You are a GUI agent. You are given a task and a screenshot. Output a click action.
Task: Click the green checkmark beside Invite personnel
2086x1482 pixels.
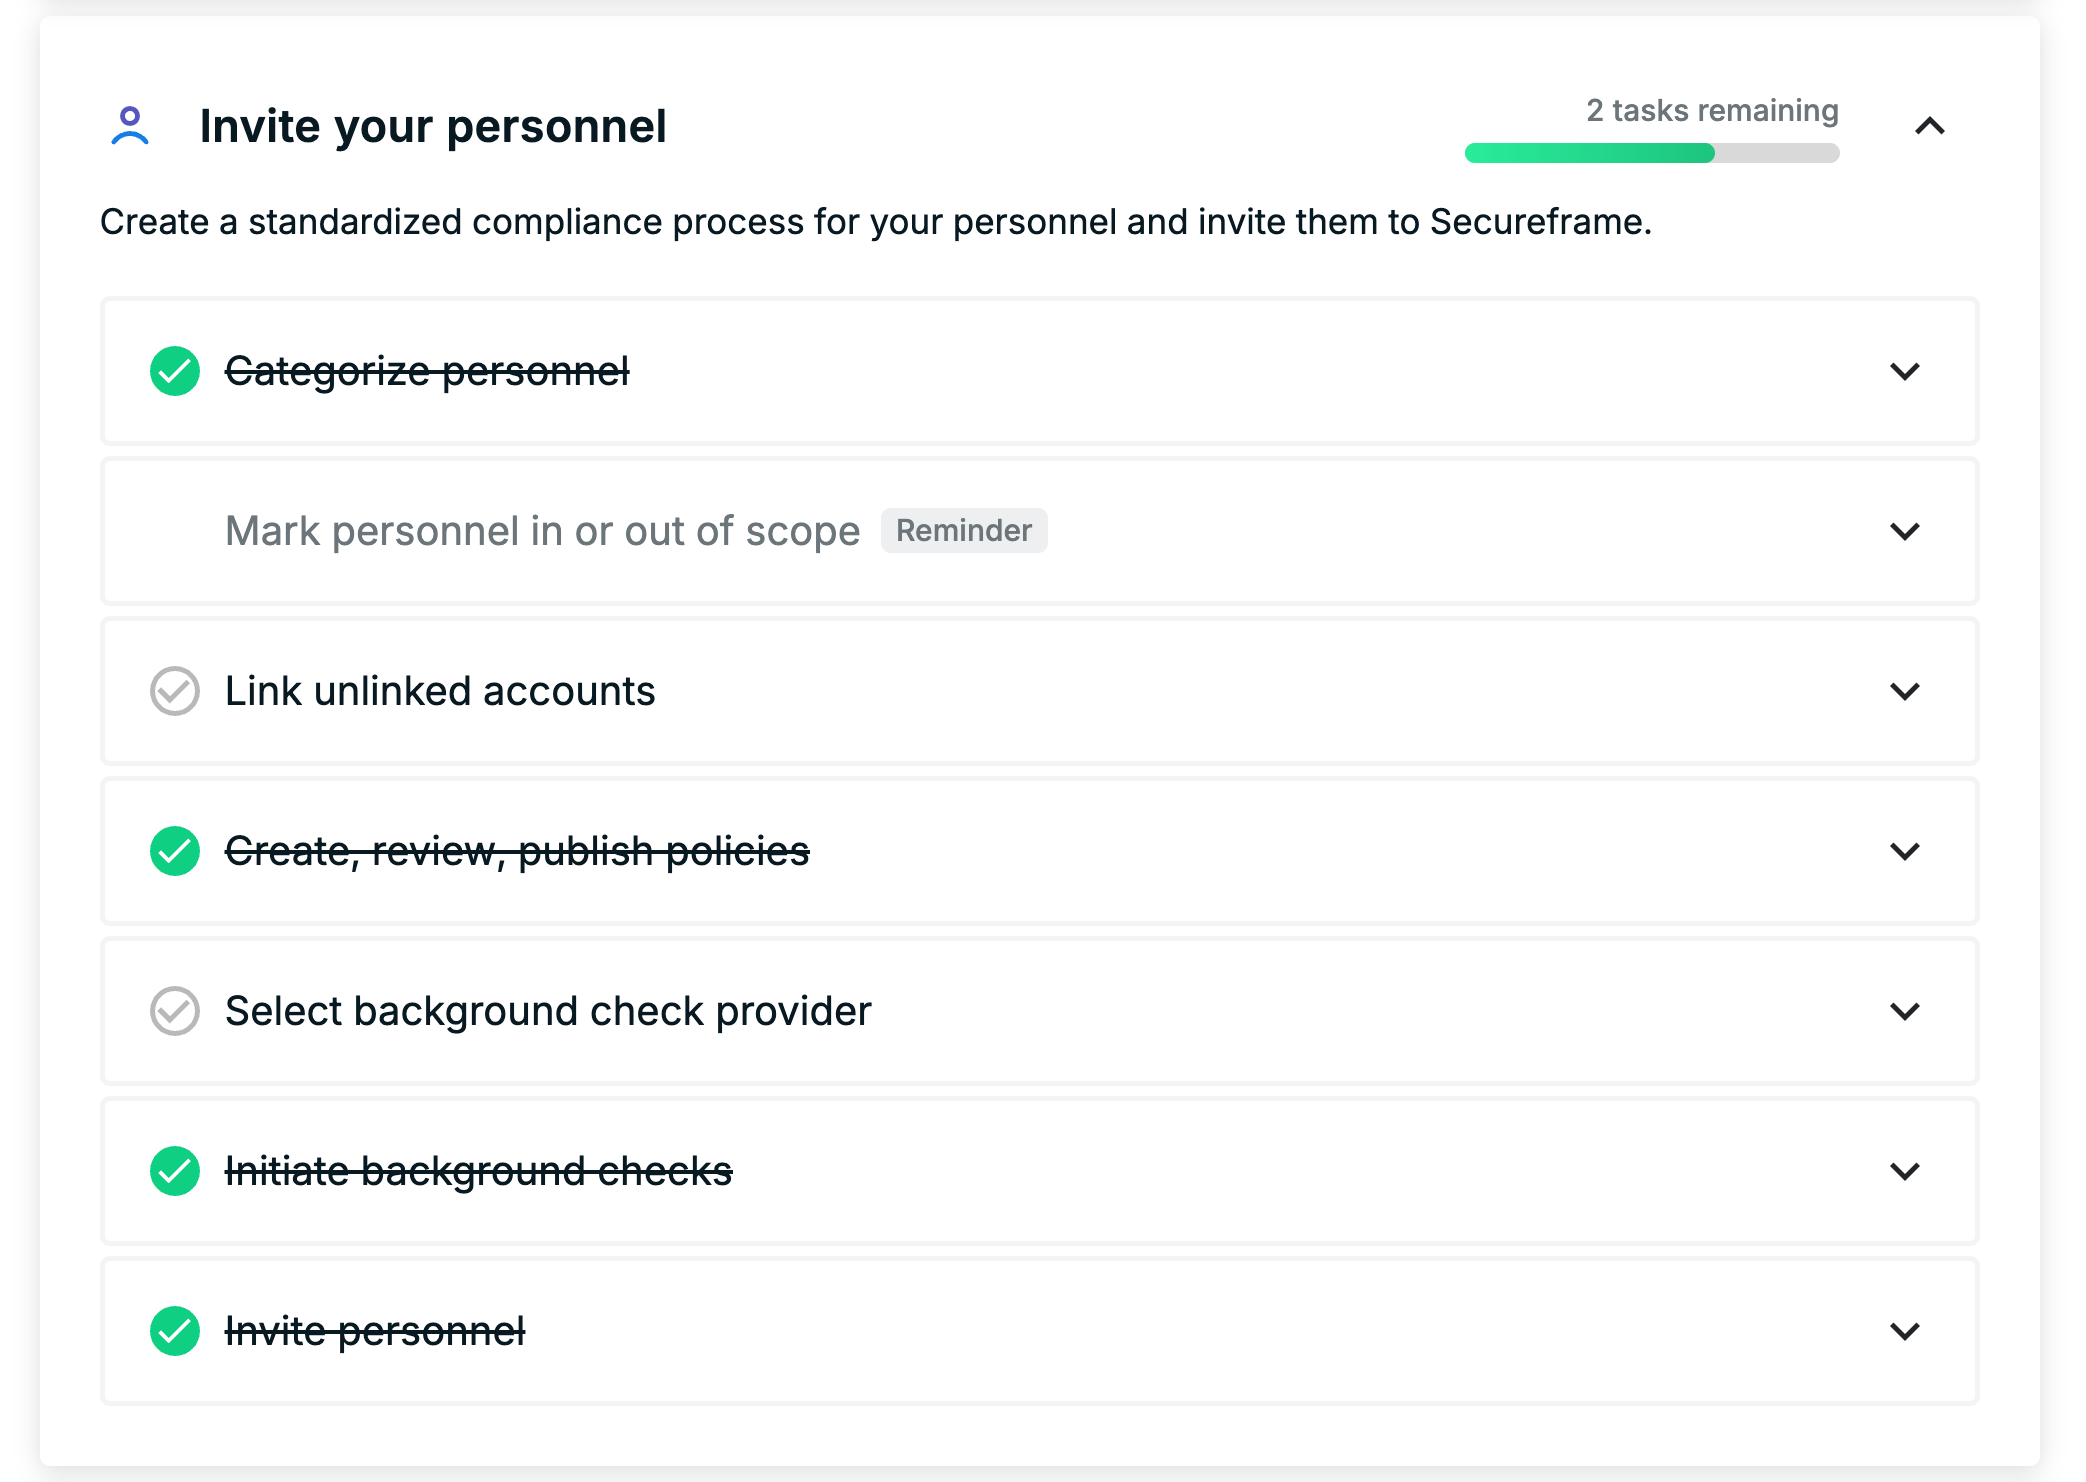tap(175, 1331)
